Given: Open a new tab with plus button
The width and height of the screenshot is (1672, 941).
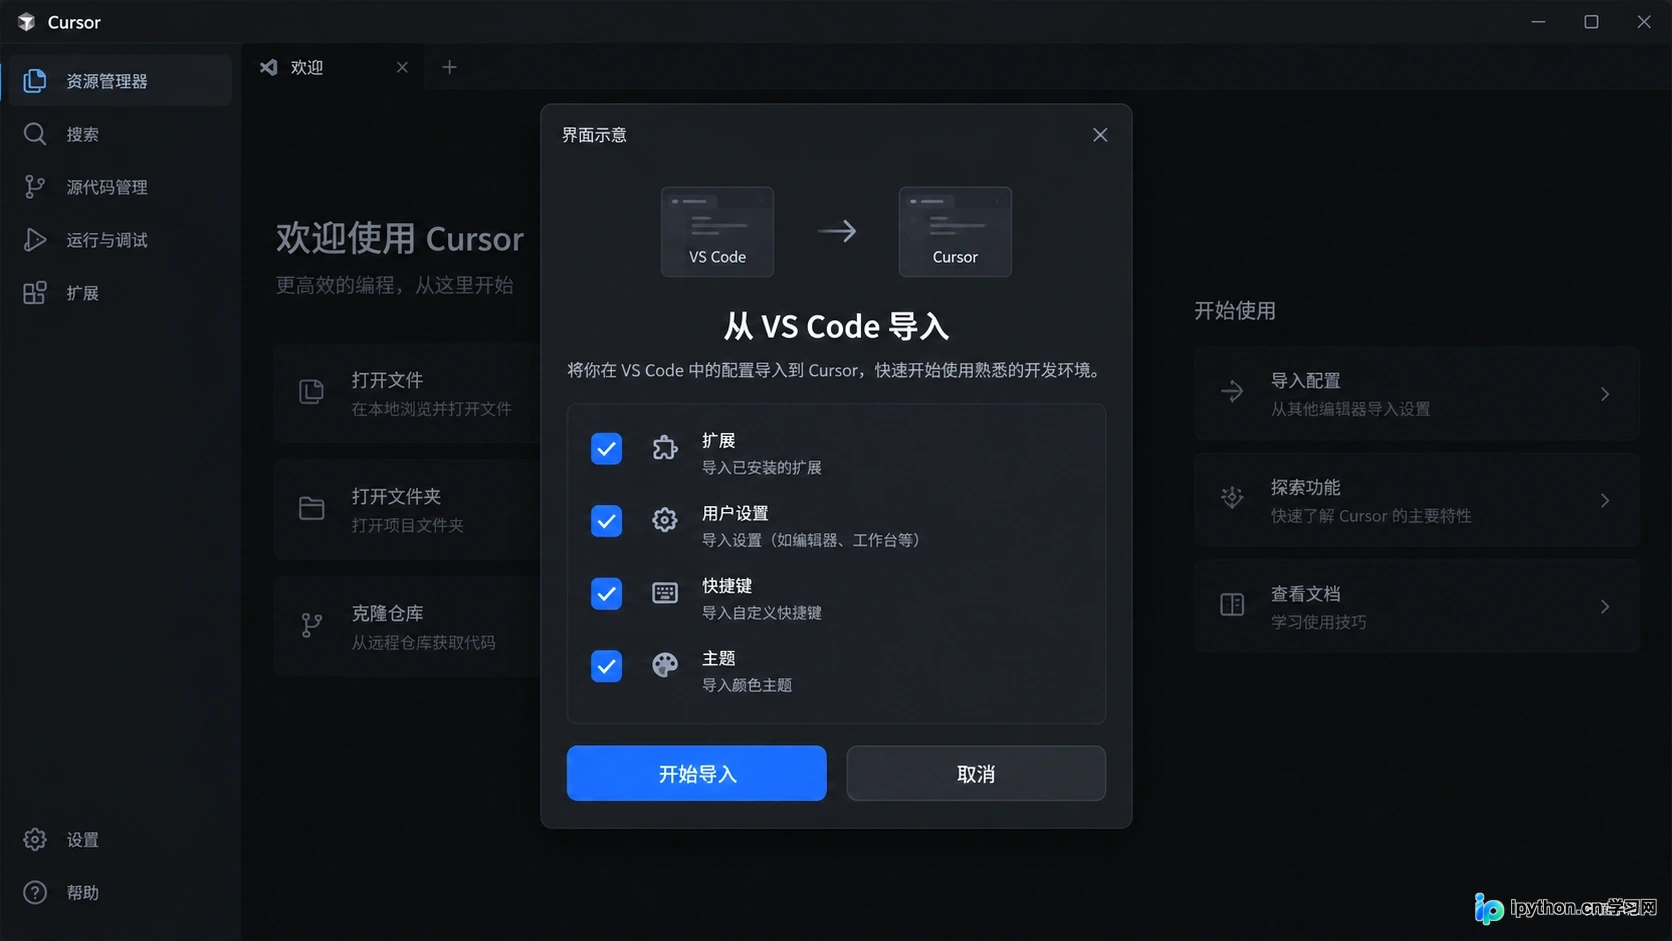Looking at the screenshot, I should pos(450,67).
